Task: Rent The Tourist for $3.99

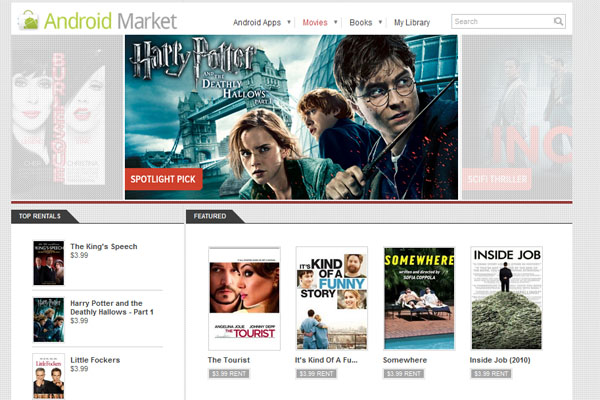Action: tap(228, 374)
